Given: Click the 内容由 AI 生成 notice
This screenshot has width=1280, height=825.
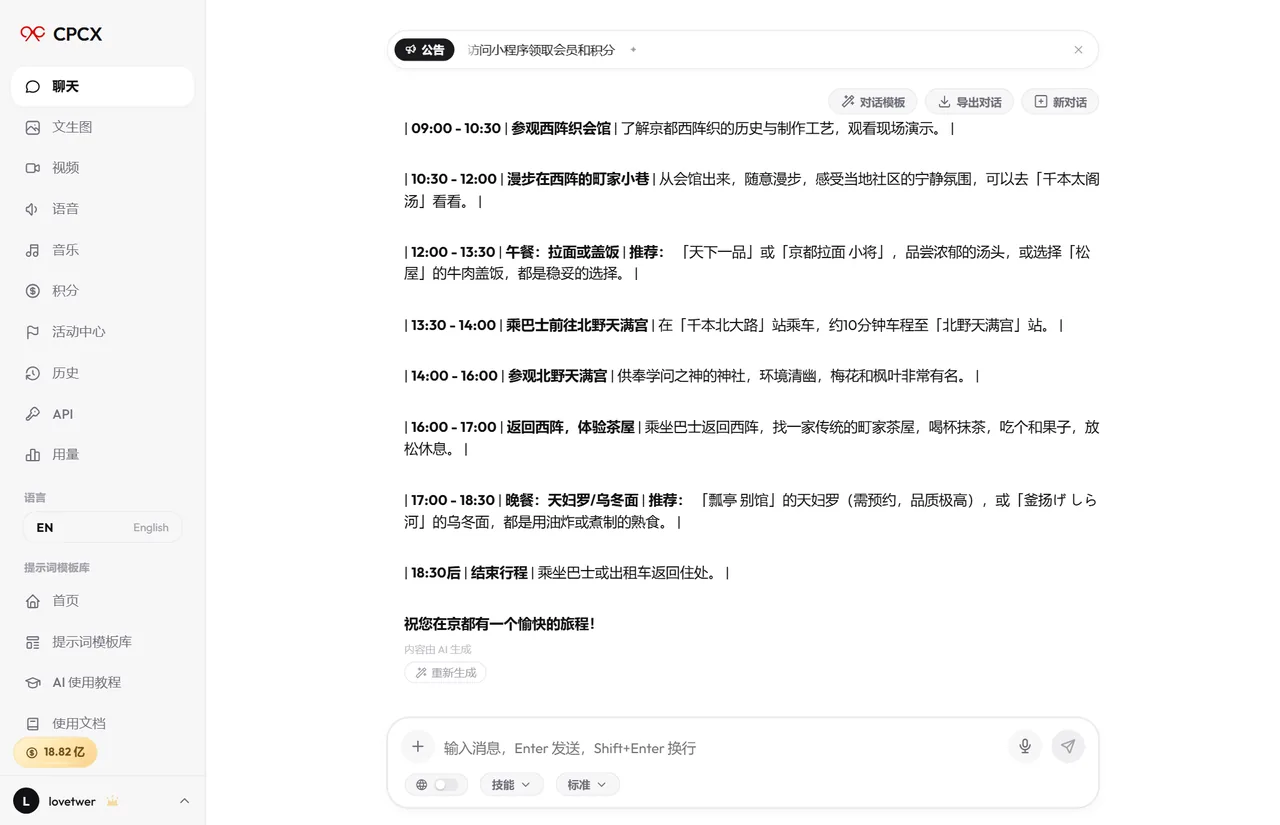Looking at the screenshot, I should click(x=437, y=650).
